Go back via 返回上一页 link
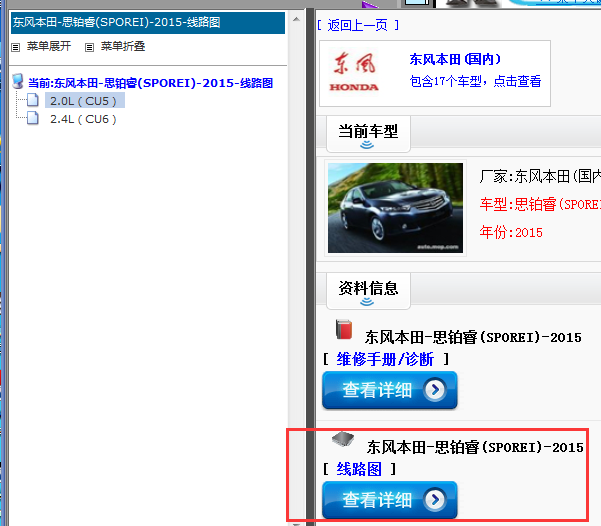The width and height of the screenshot is (601, 526). 358,25
